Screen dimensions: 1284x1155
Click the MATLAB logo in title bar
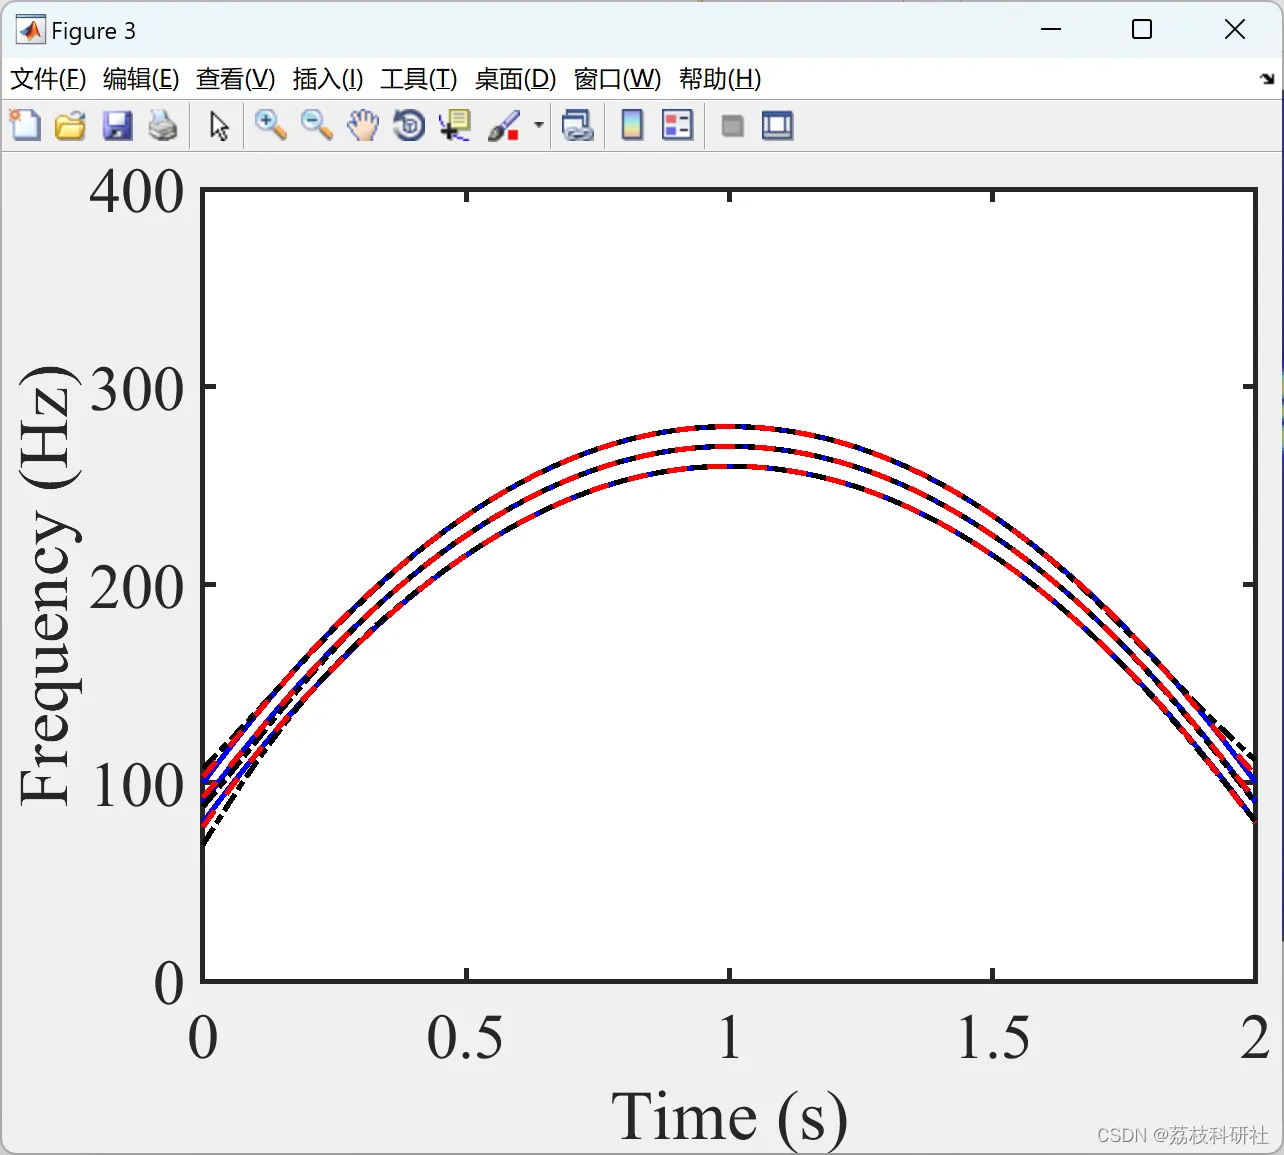coord(30,30)
